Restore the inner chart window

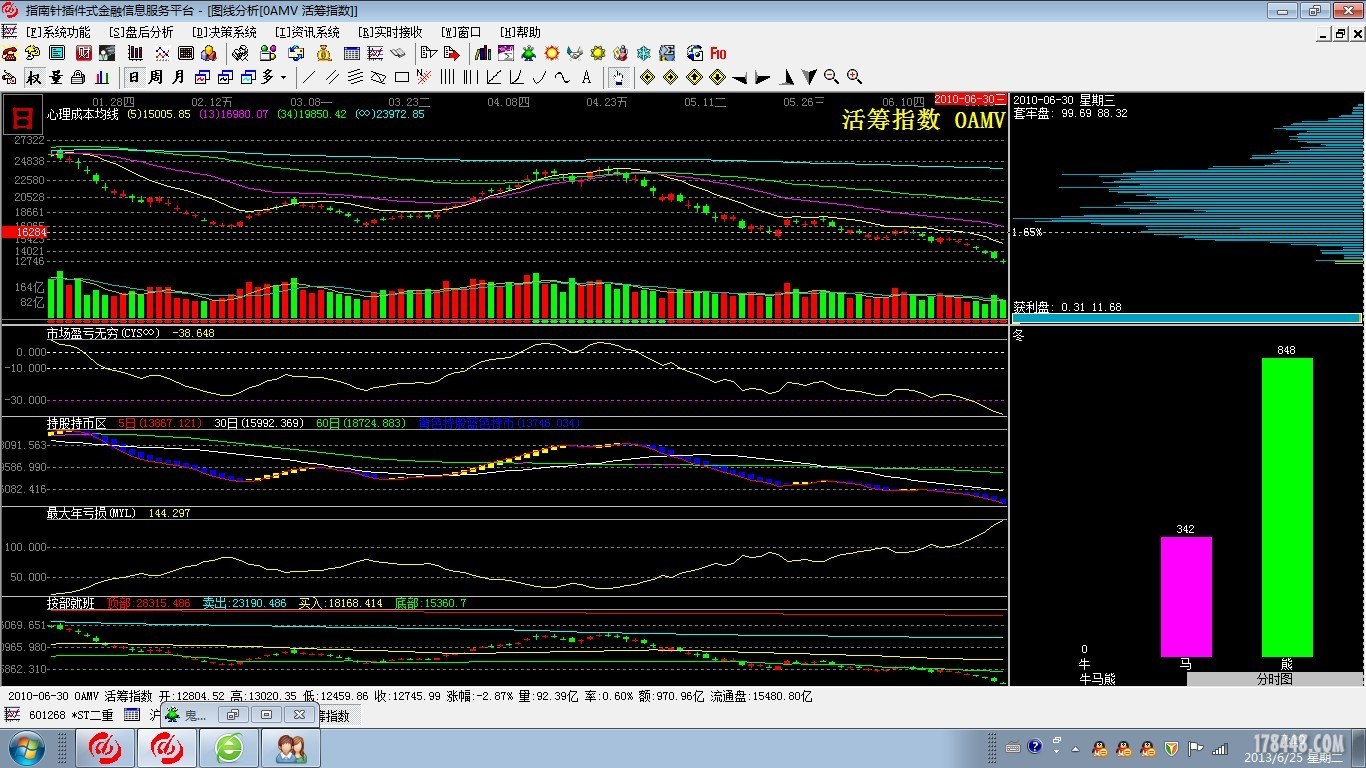click(1341, 33)
